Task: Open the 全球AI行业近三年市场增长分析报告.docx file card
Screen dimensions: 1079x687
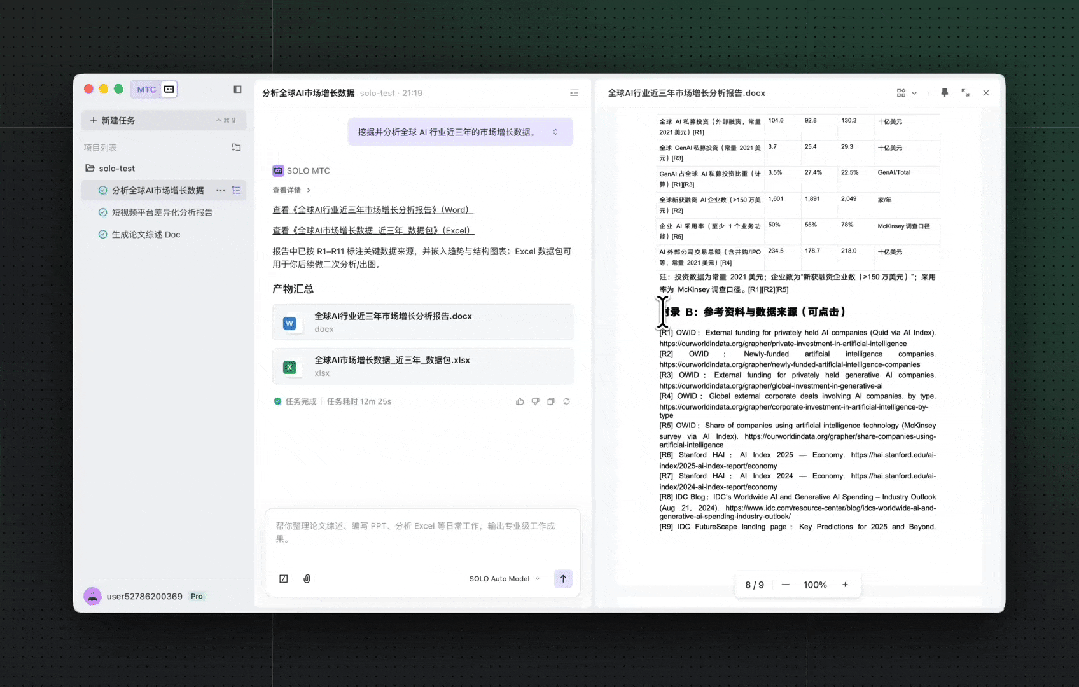Action: 423,322
